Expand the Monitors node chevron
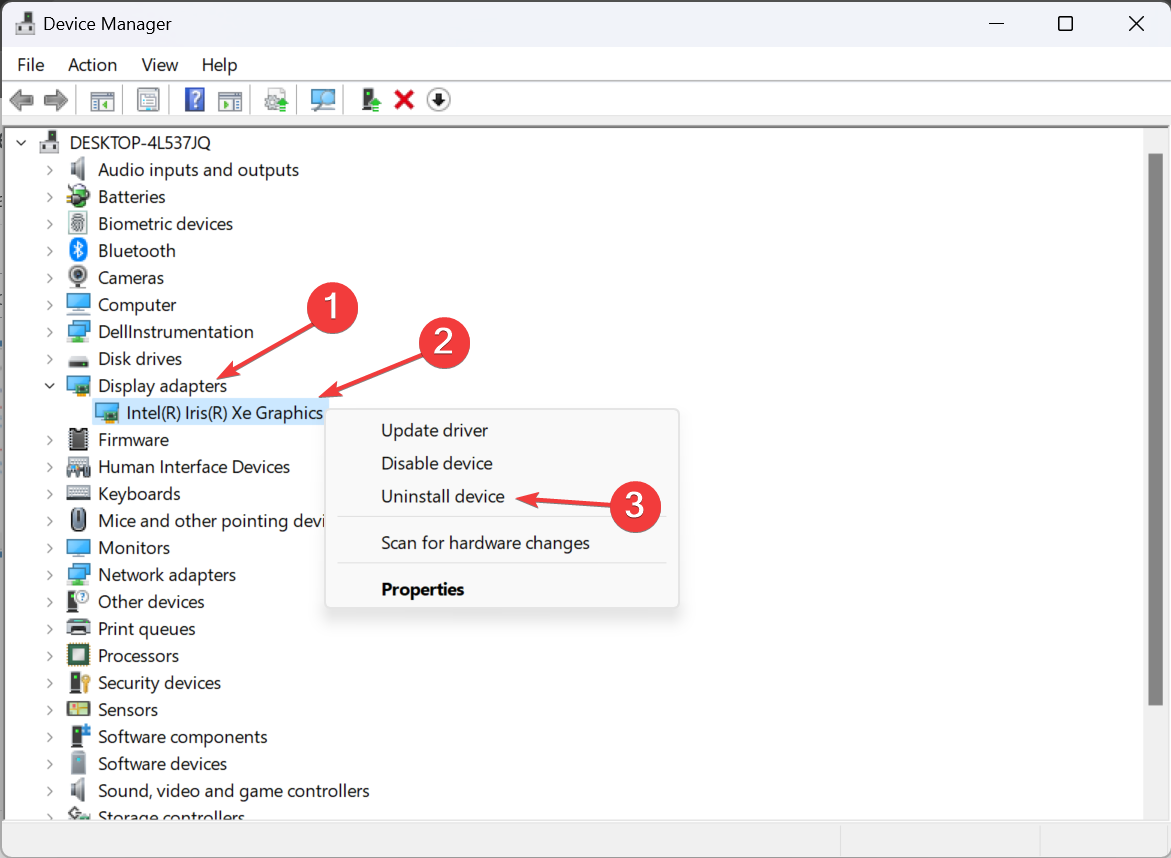This screenshot has width=1171, height=858. click(x=49, y=548)
